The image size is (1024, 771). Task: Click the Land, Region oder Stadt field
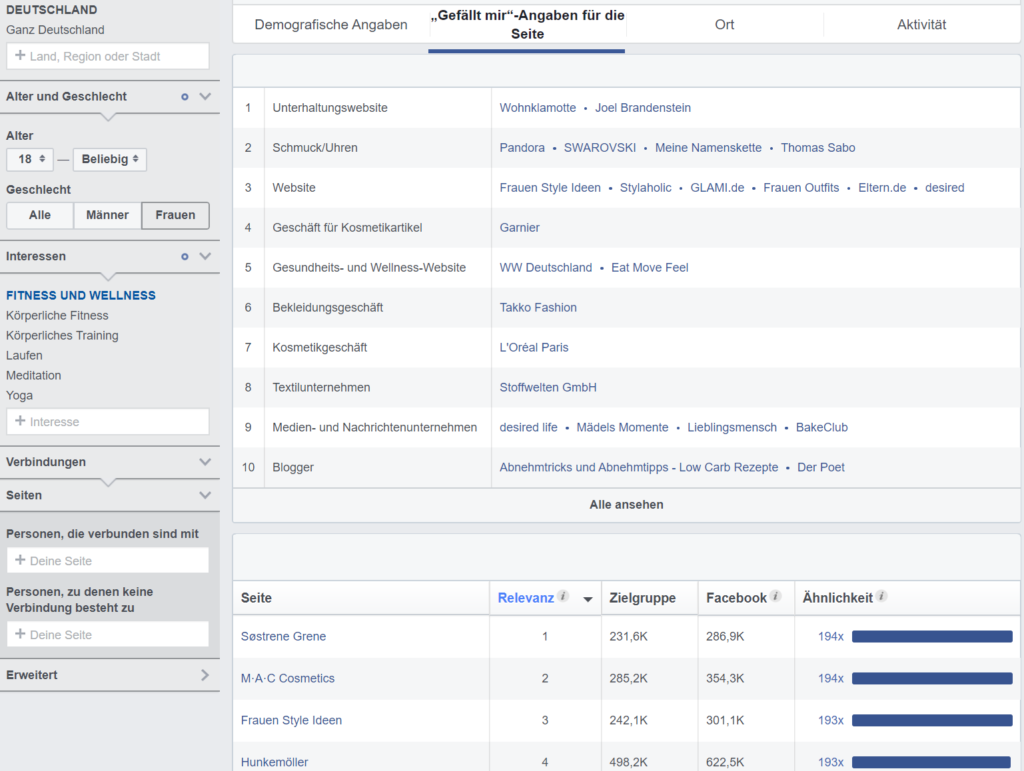point(108,56)
